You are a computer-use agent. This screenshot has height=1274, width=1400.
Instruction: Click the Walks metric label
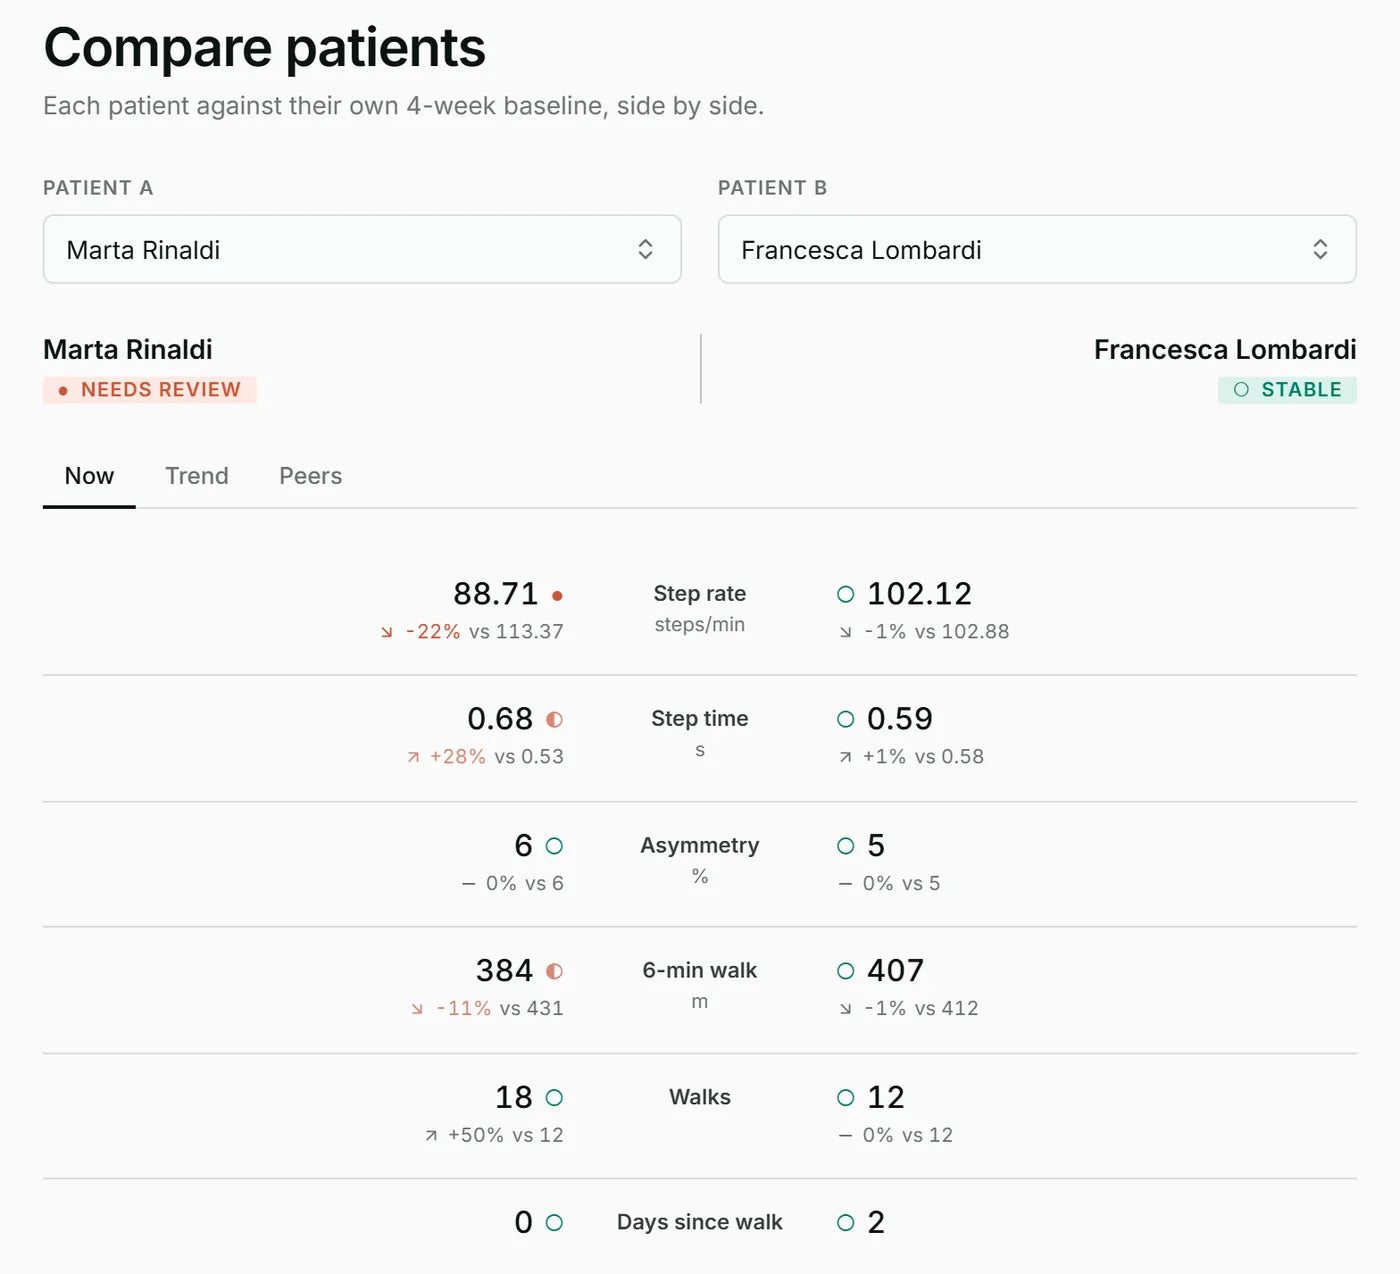[x=700, y=1097]
